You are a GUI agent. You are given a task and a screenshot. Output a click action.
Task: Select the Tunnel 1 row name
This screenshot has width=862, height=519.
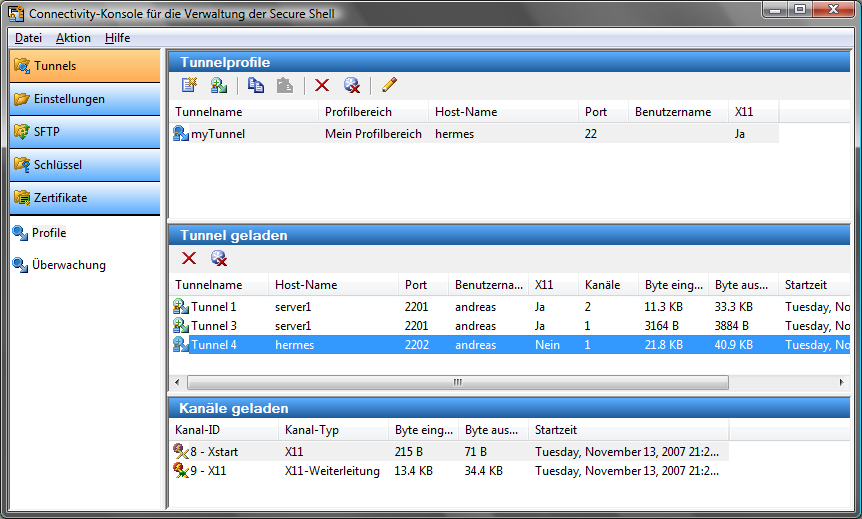[x=214, y=307]
